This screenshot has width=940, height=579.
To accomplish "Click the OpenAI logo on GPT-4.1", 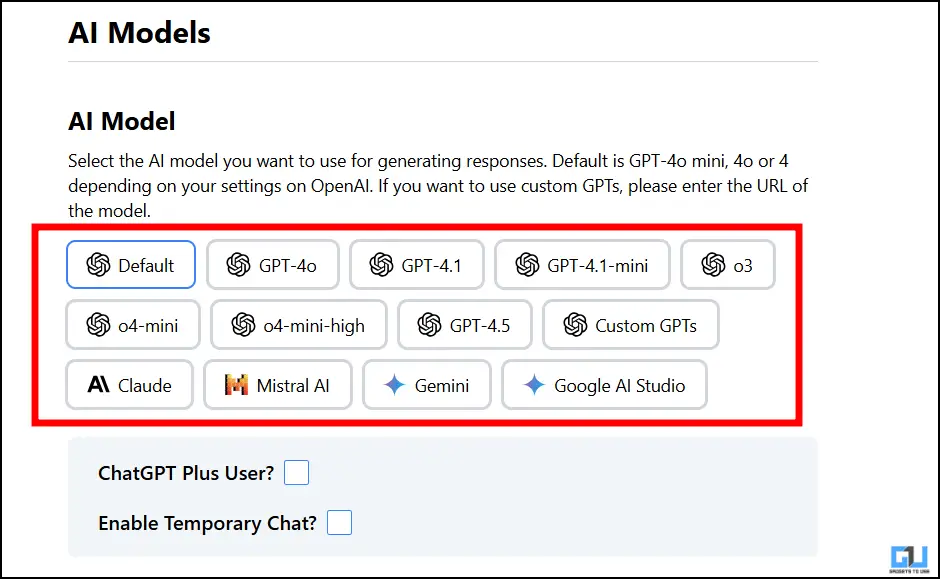I will click(381, 264).
